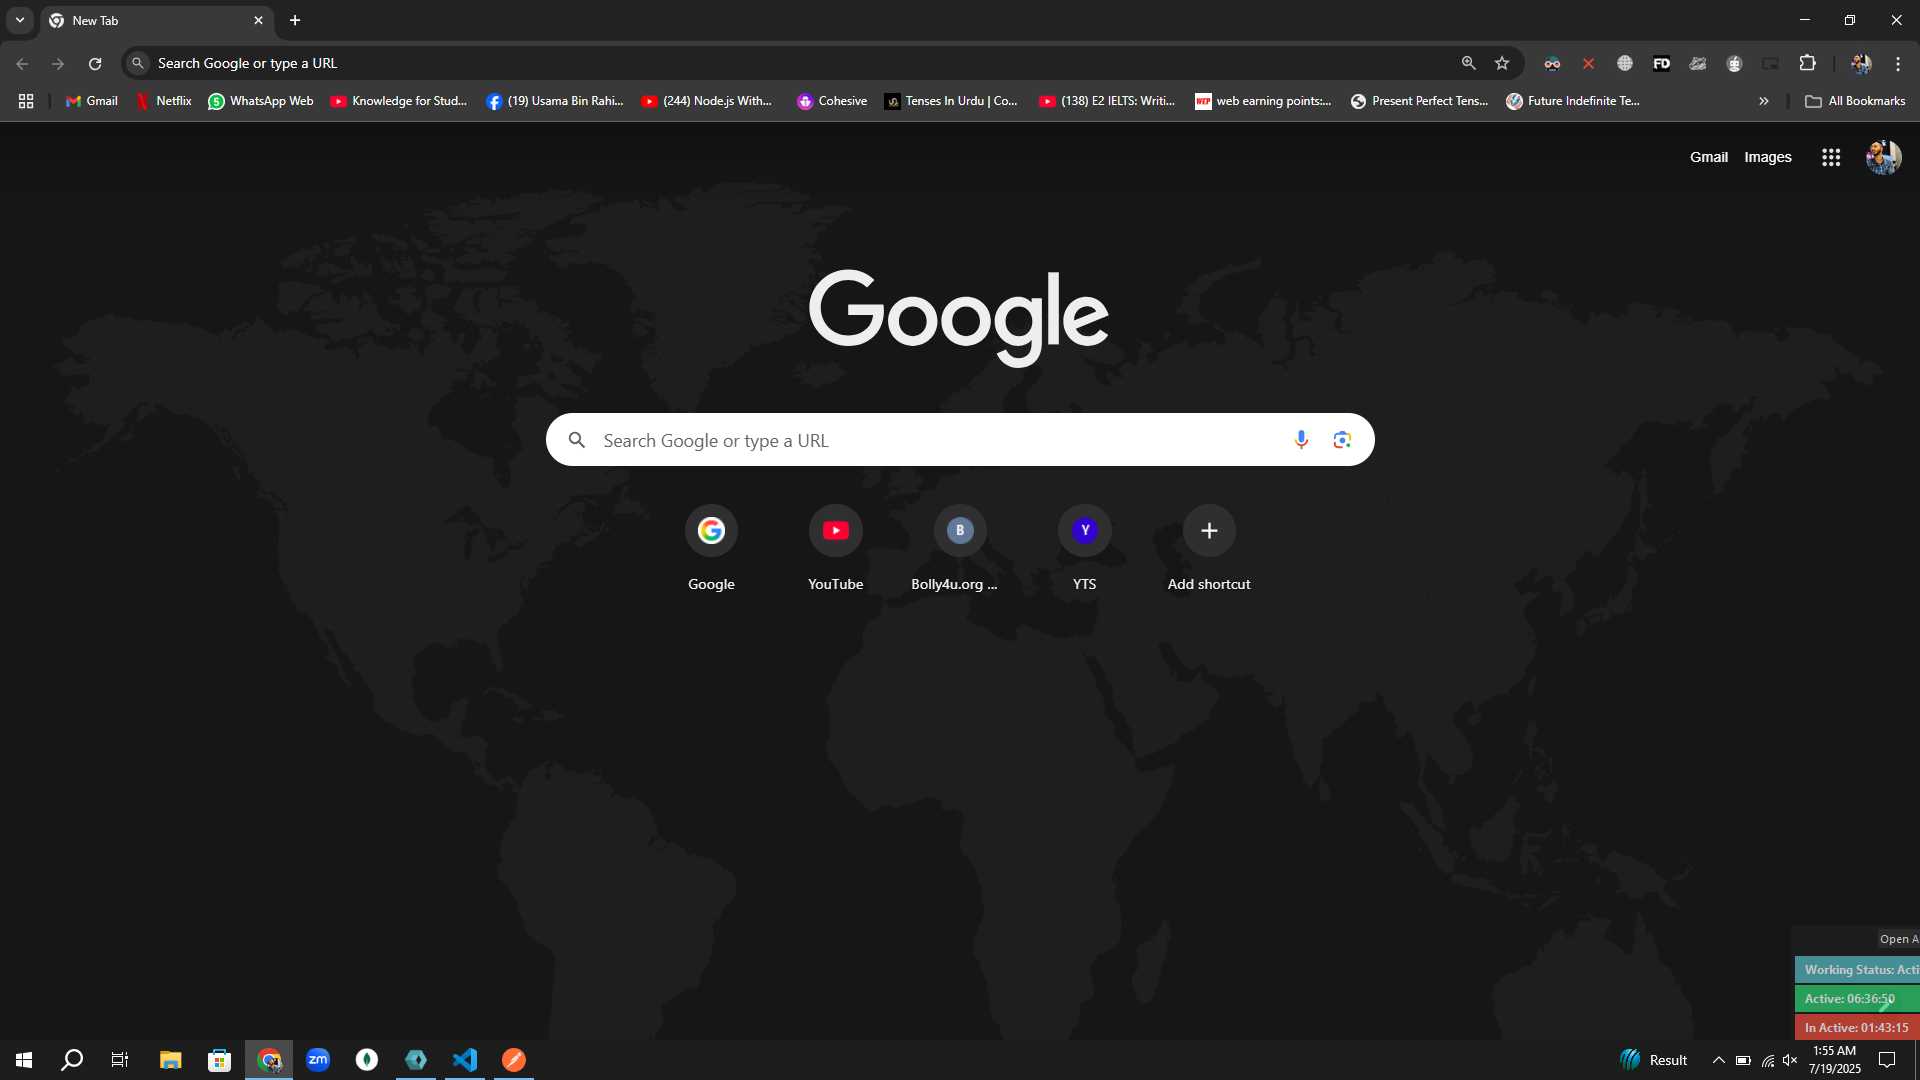Open the Netflix bookmark

(x=164, y=101)
